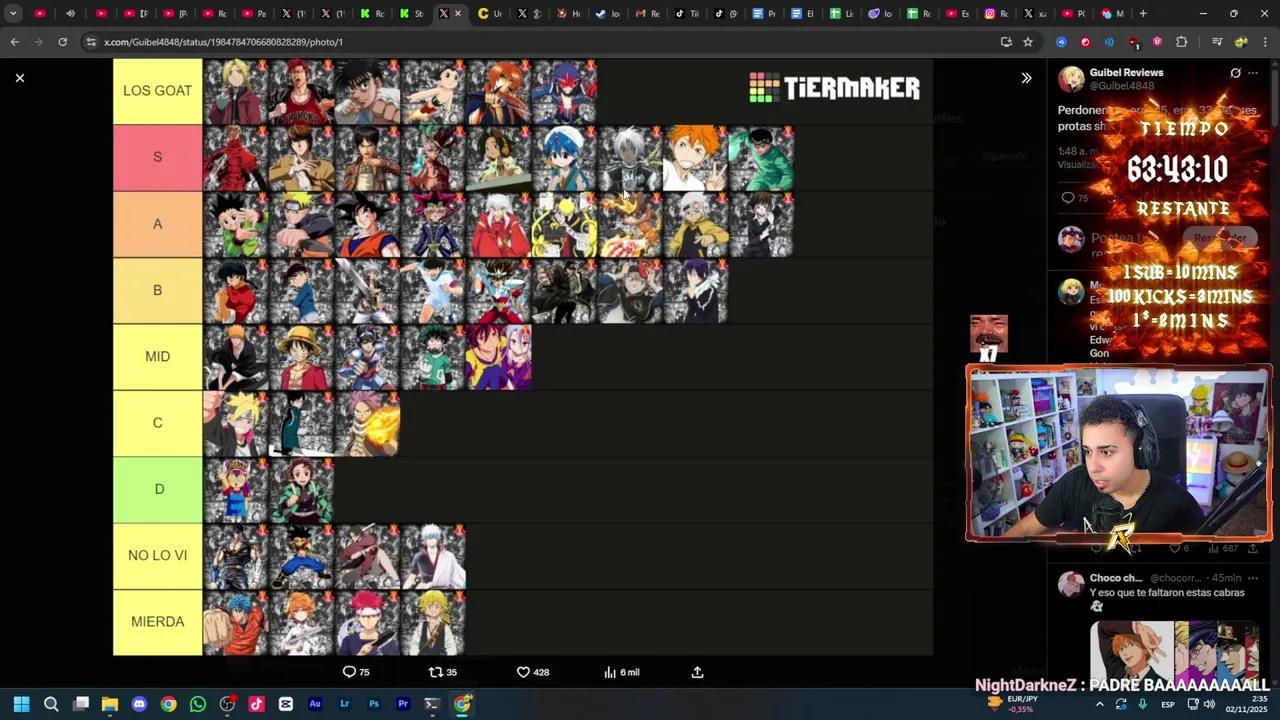1280x720 pixels.
Task: Collapse the sidebar with the double chevron
Action: [1026, 77]
